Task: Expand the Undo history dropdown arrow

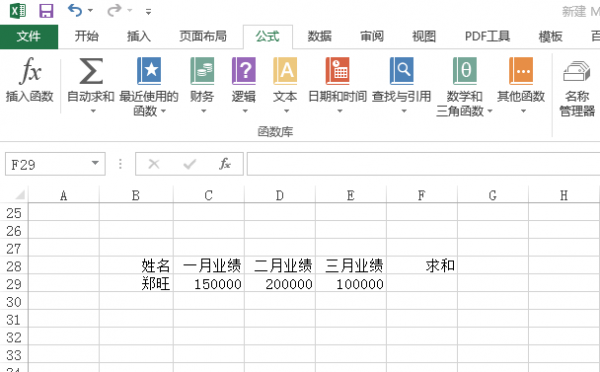Action: [x=90, y=11]
